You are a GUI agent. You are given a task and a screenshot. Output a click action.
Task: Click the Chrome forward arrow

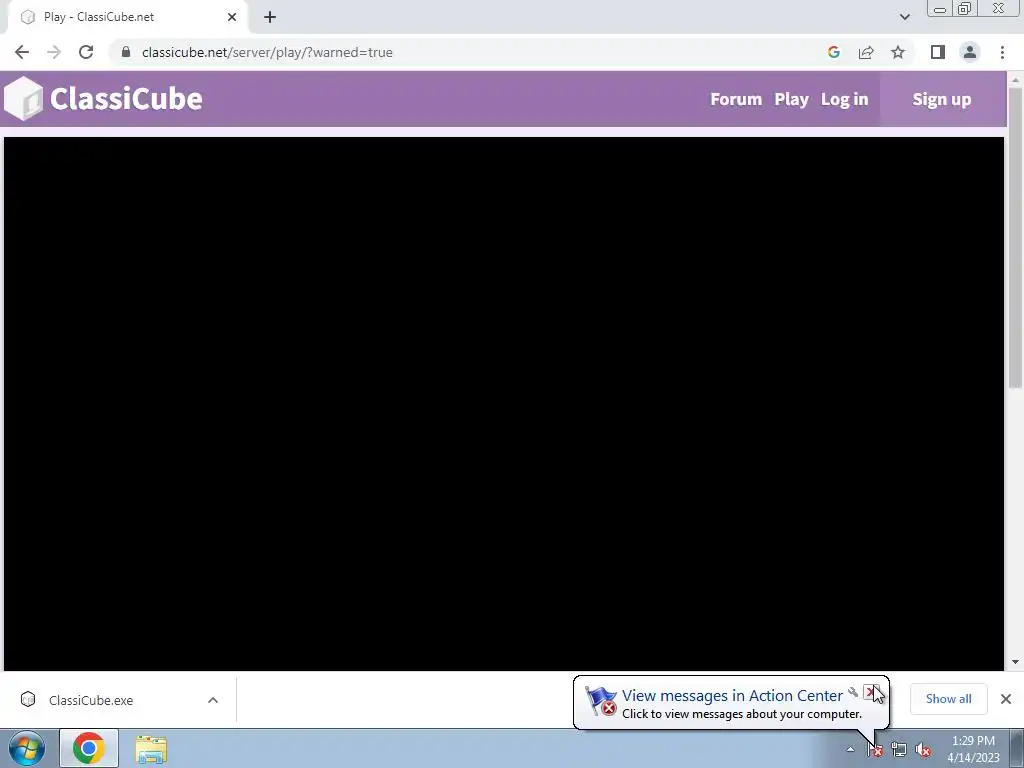coord(54,52)
